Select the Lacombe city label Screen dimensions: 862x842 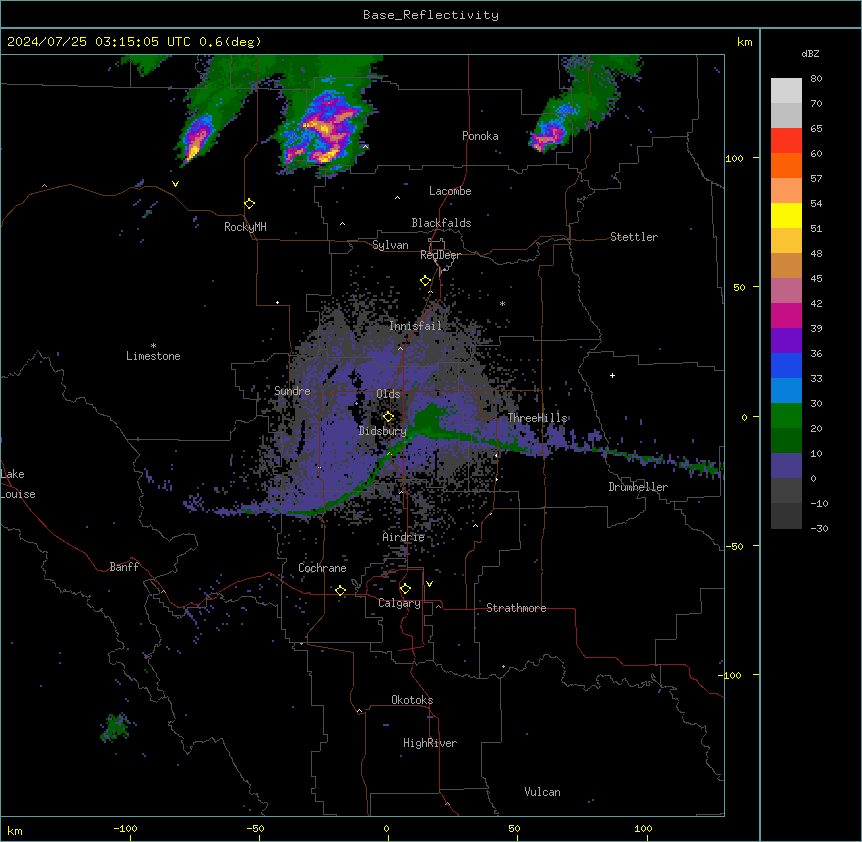click(450, 191)
